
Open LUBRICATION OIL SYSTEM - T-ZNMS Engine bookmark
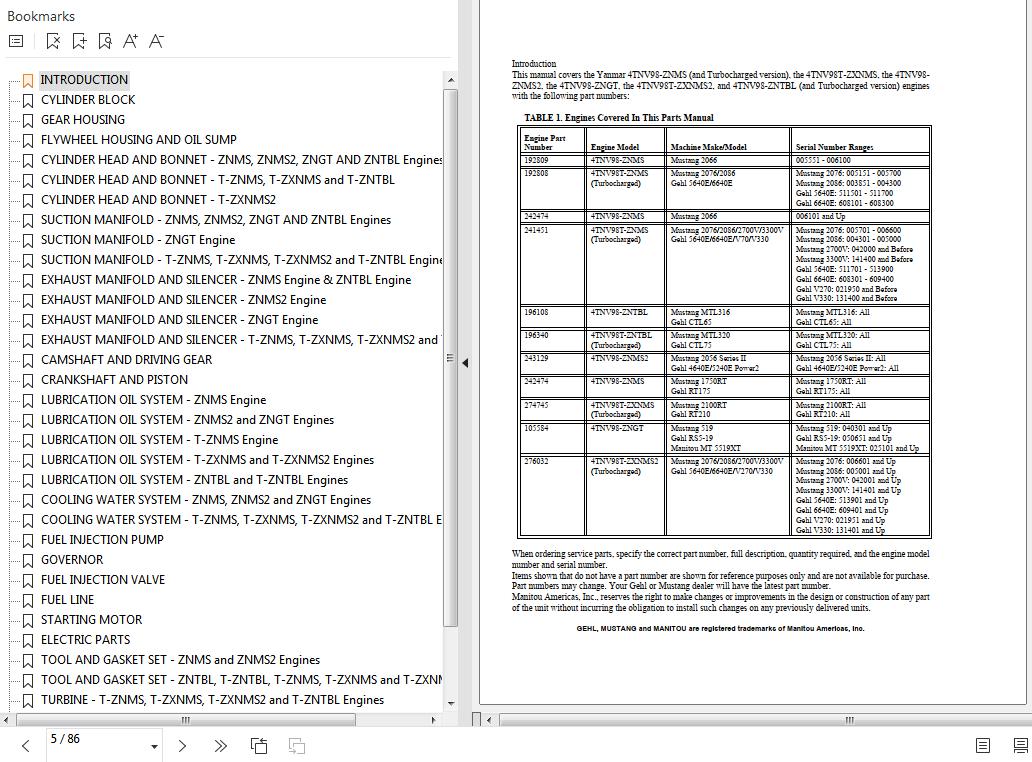pos(159,440)
